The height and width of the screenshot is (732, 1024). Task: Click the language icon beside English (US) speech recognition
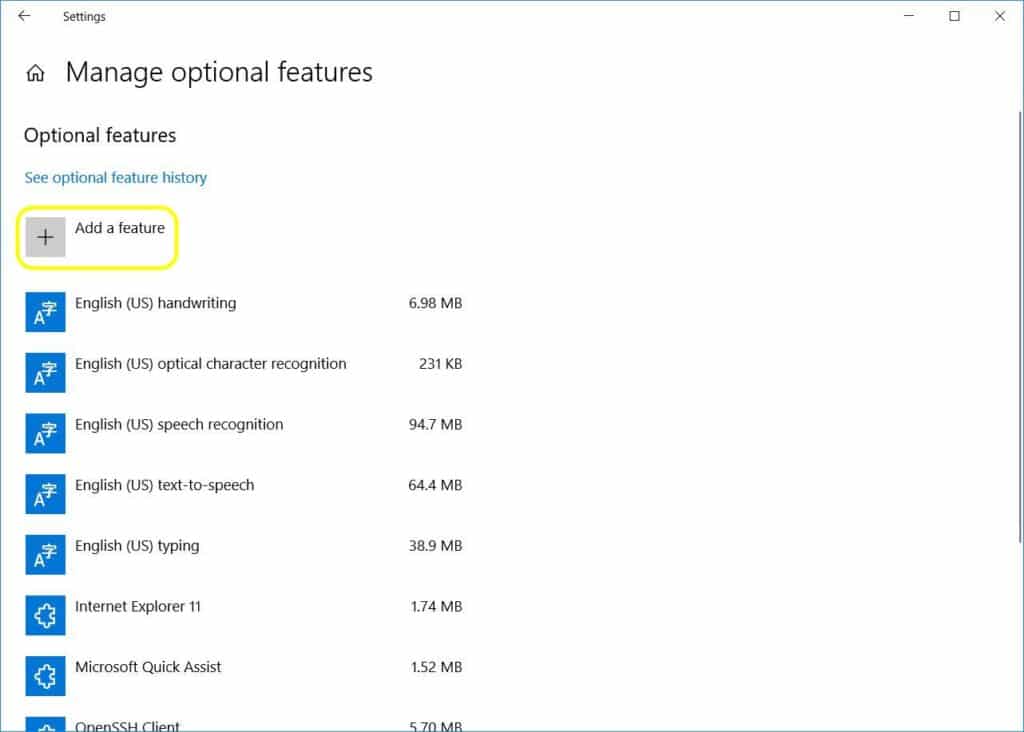click(45, 433)
